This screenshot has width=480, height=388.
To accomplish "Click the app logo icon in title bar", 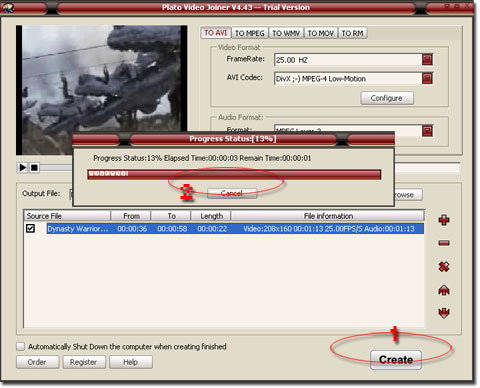I will point(7,7).
